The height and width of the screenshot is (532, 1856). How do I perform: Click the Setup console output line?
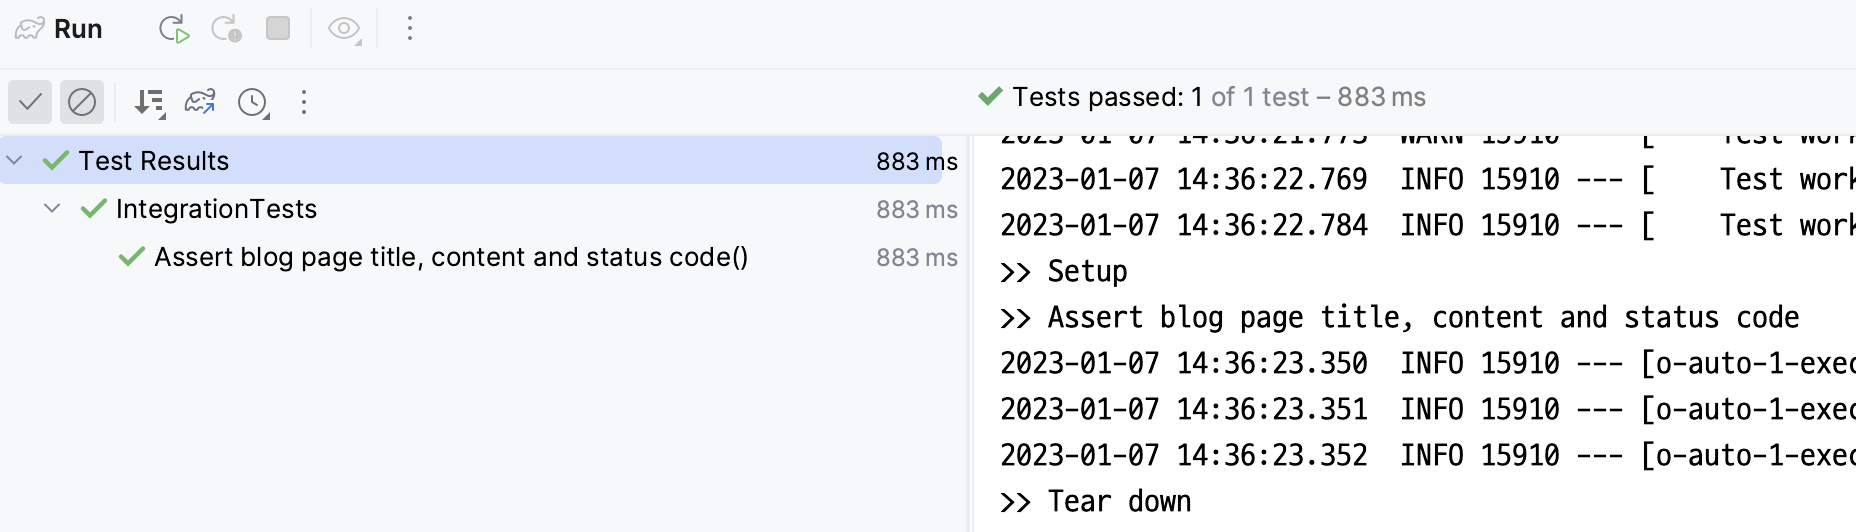pyautogui.click(x=1064, y=271)
